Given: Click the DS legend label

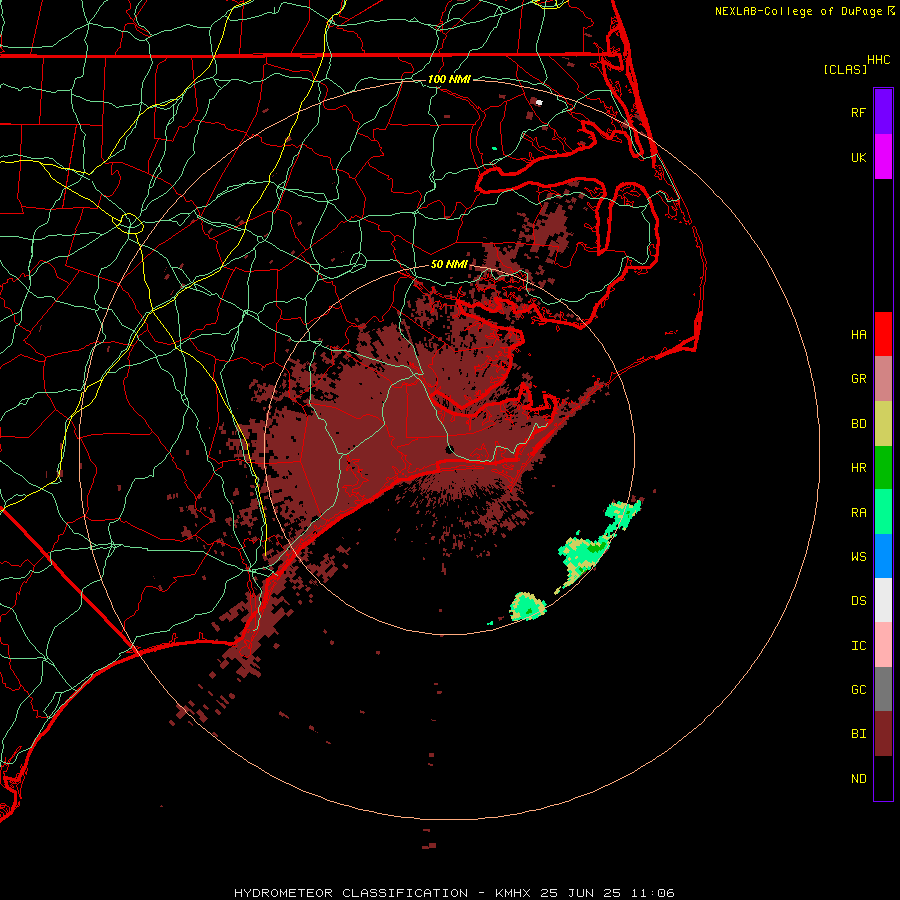Looking at the screenshot, I should point(859,601).
